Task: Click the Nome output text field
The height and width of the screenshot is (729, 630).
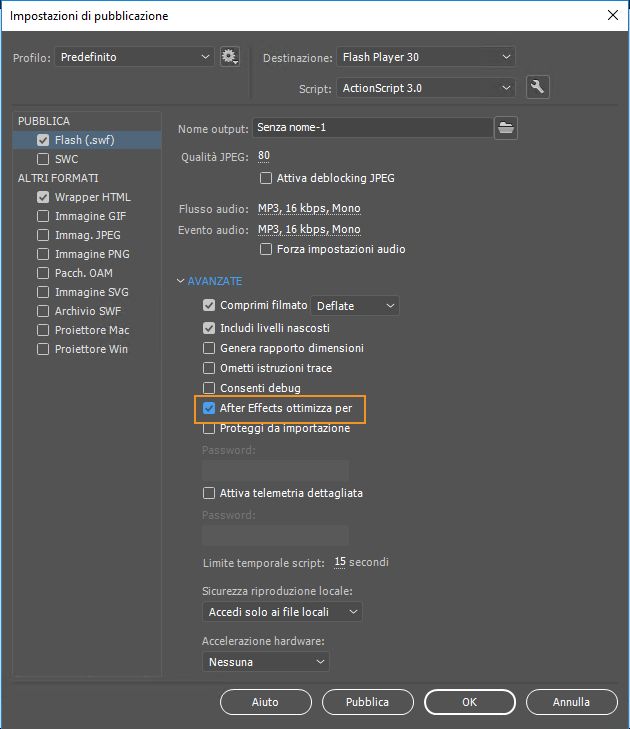Action: (371, 127)
